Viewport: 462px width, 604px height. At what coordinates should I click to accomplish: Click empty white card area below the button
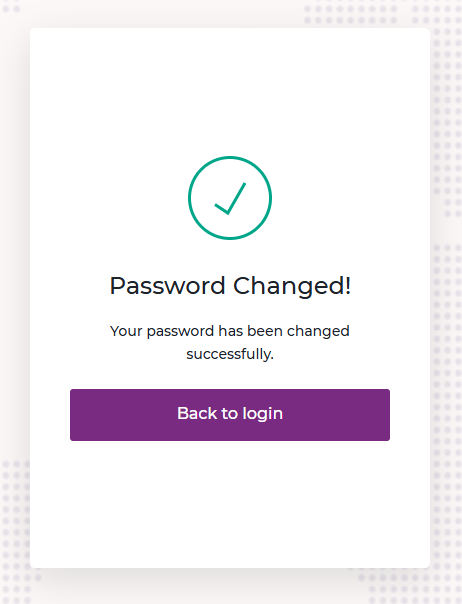(230, 505)
